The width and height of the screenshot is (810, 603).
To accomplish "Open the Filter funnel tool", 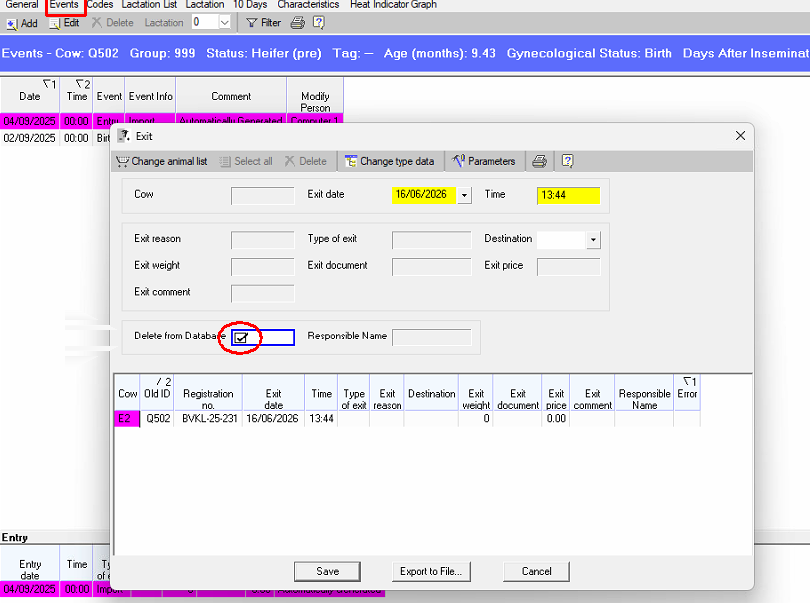I will click(x=263, y=23).
